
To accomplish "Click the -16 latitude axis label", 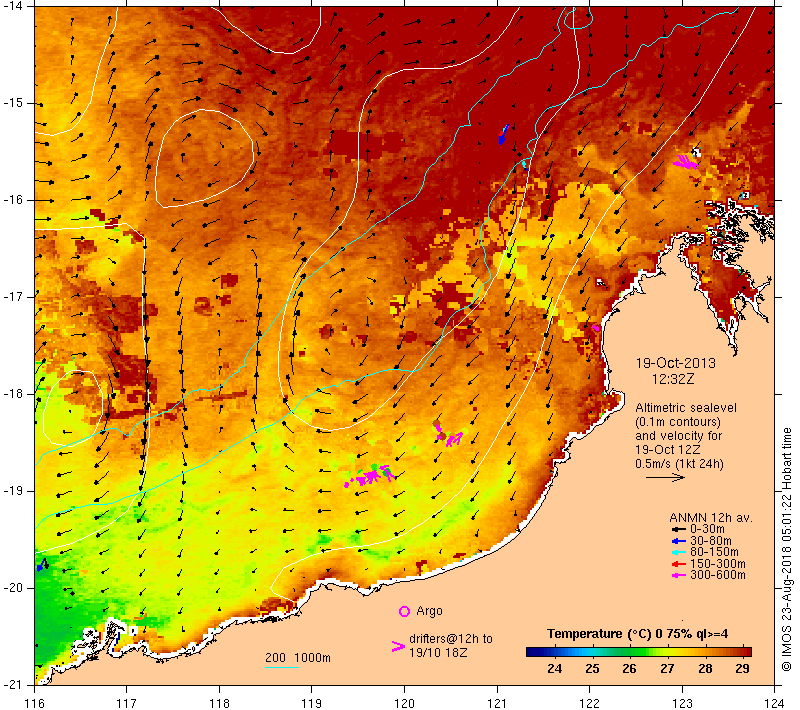I will (x=13, y=200).
